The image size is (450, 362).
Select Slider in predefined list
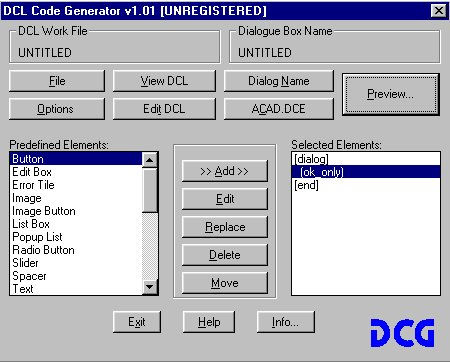pyautogui.click(x=76, y=263)
